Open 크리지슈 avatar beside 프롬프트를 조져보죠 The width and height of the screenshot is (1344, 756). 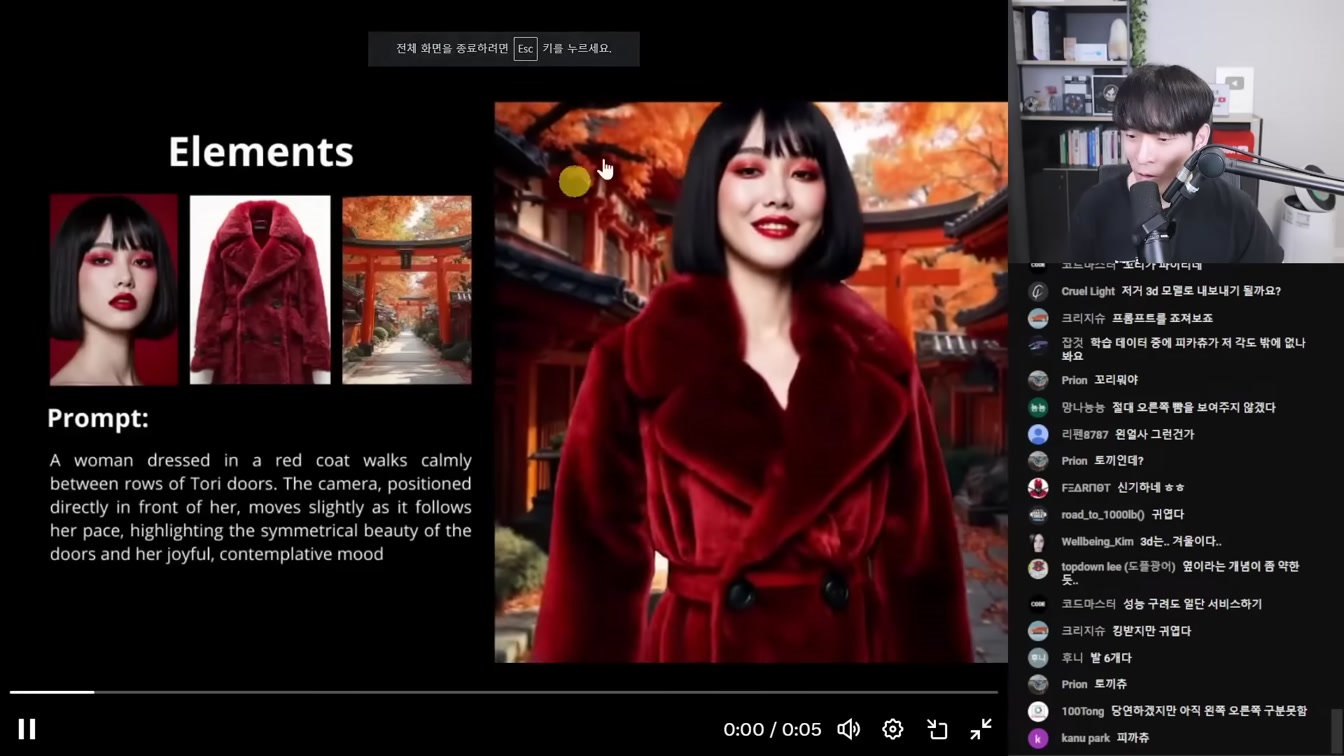pyautogui.click(x=1038, y=318)
